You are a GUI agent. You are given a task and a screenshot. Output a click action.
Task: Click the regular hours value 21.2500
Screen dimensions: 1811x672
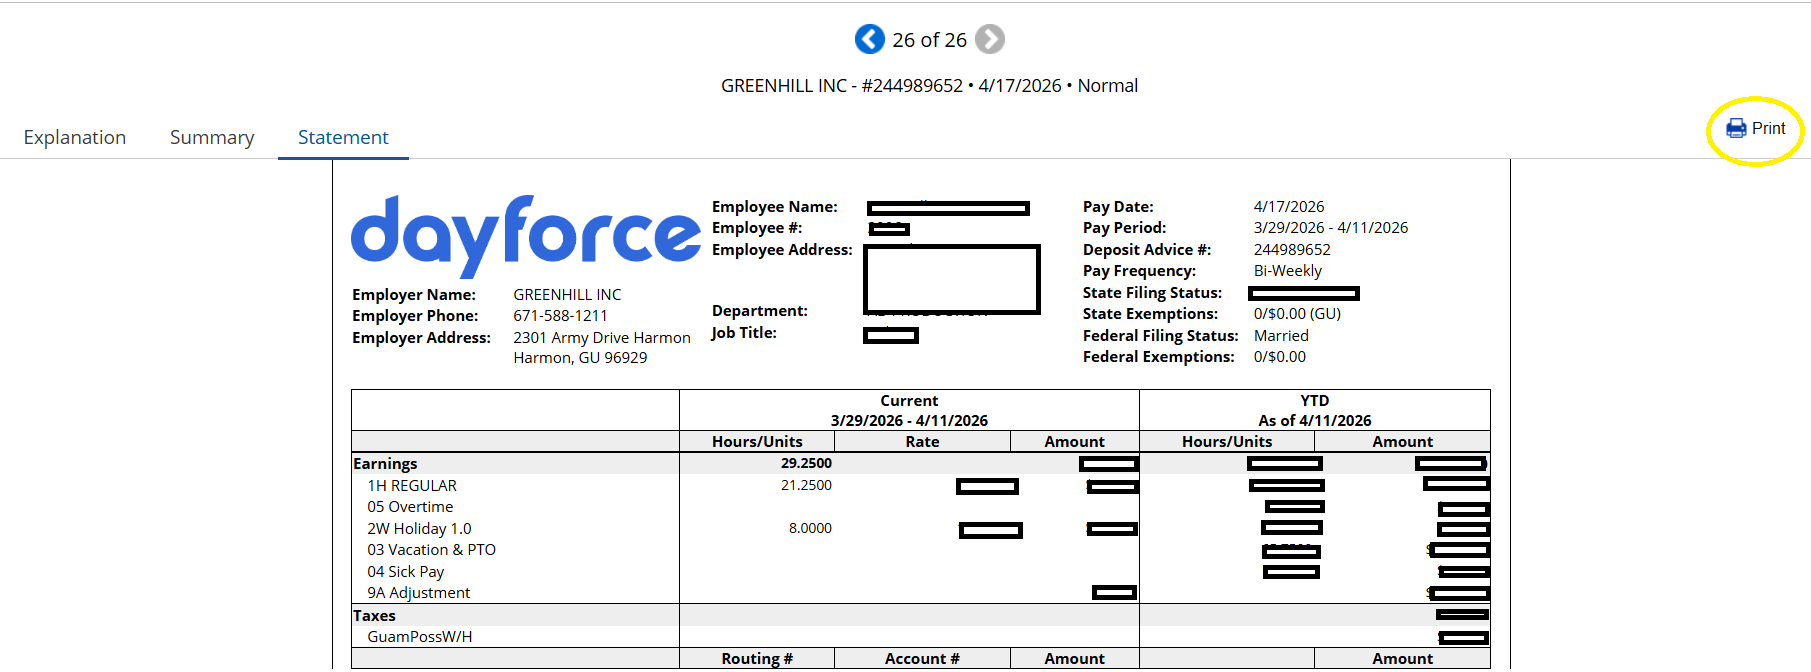806,485
